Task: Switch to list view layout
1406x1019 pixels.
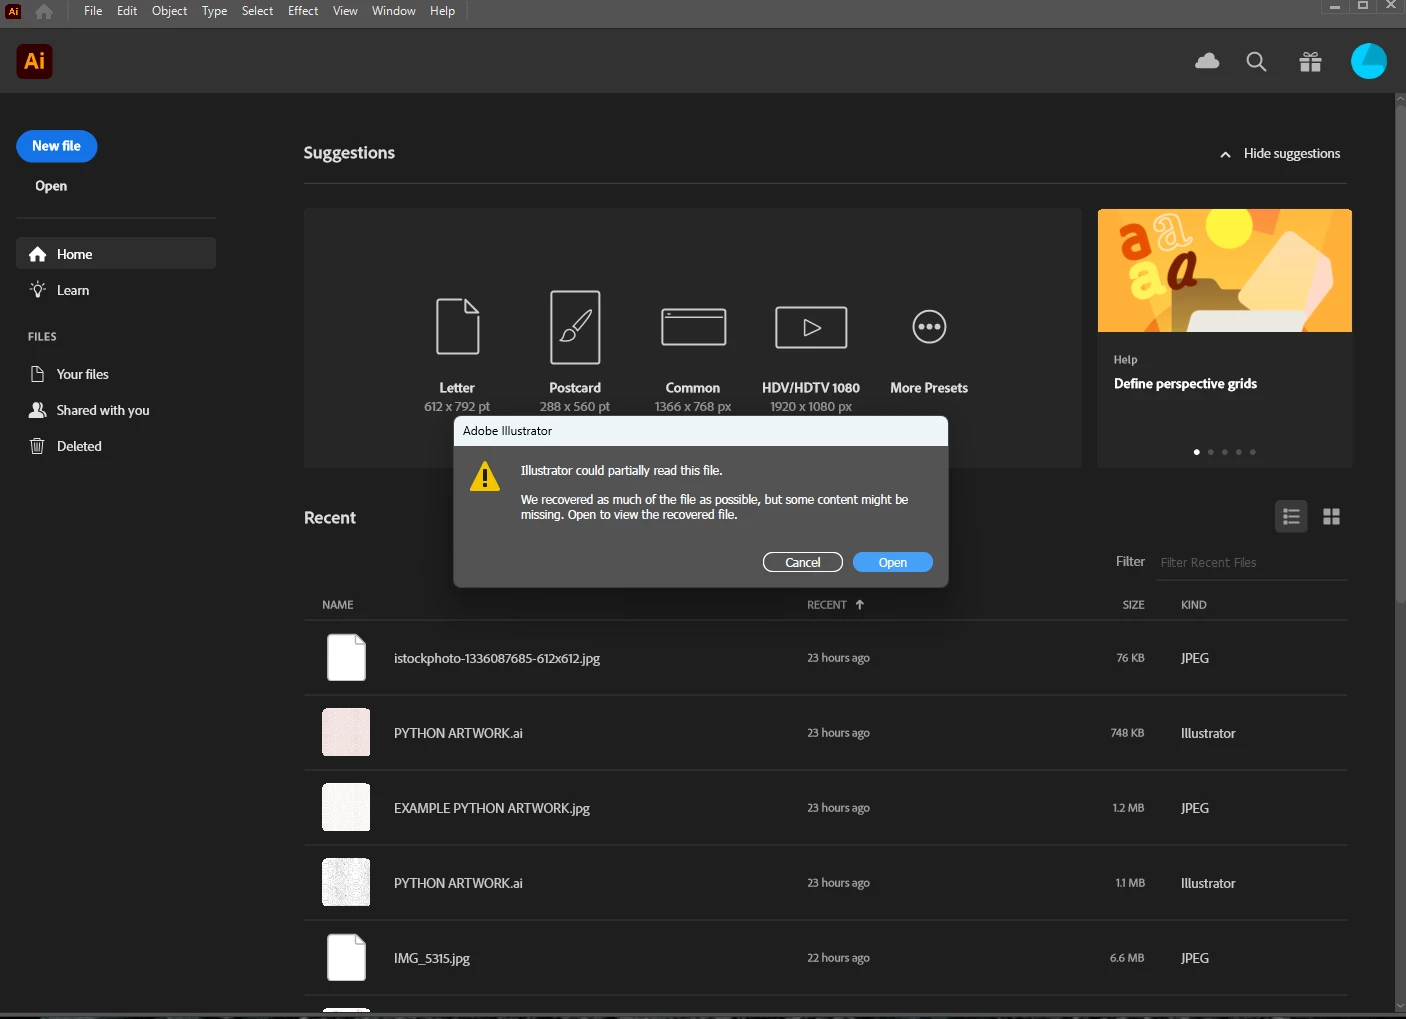Action: tap(1291, 517)
